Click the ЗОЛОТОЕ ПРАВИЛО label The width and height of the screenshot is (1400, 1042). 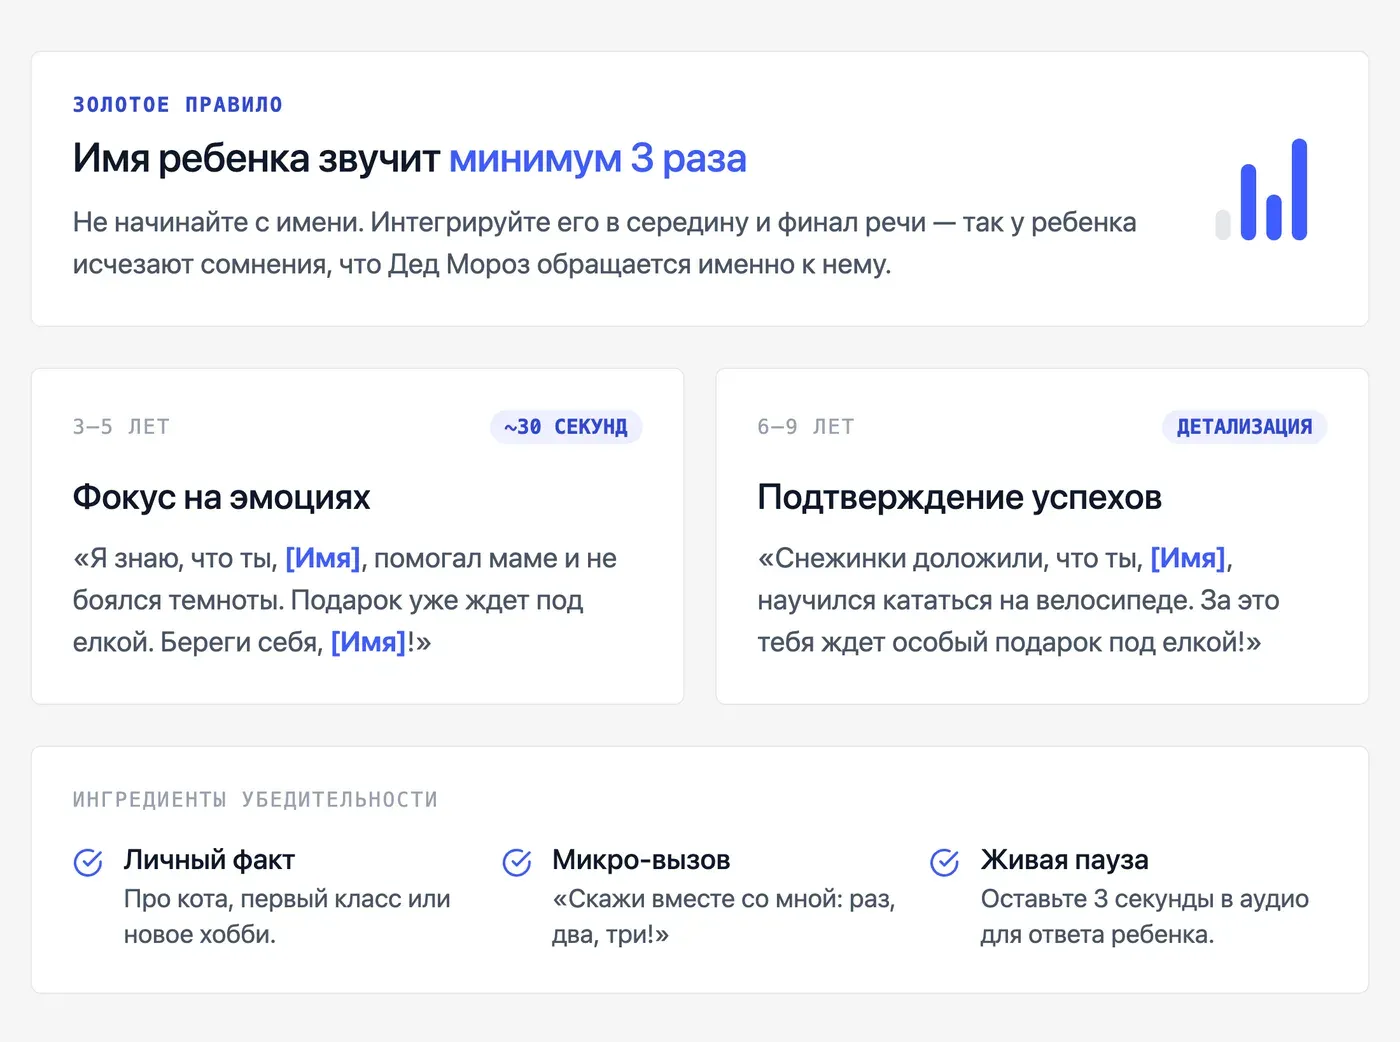pyautogui.click(x=178, y=105)
